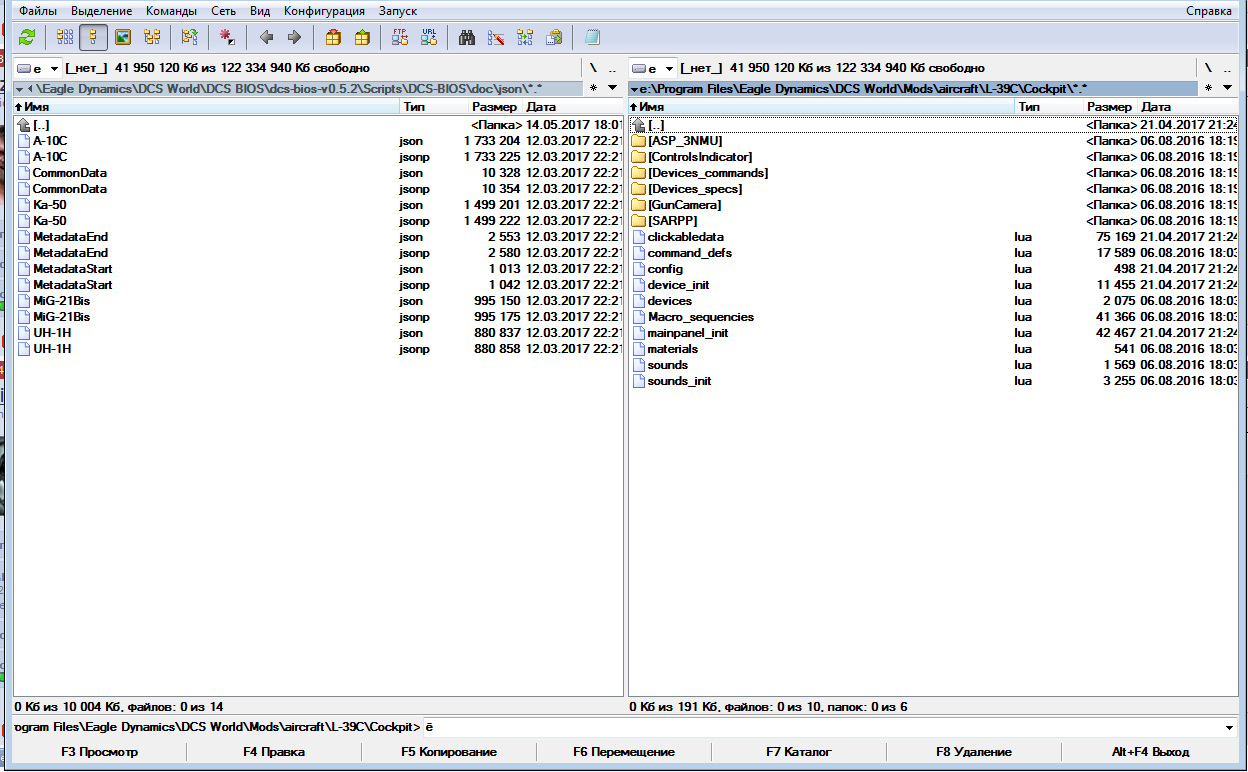The image size is (1248, 772).
Task: Click F8 Удаление button
Action: tap(974, 752)
